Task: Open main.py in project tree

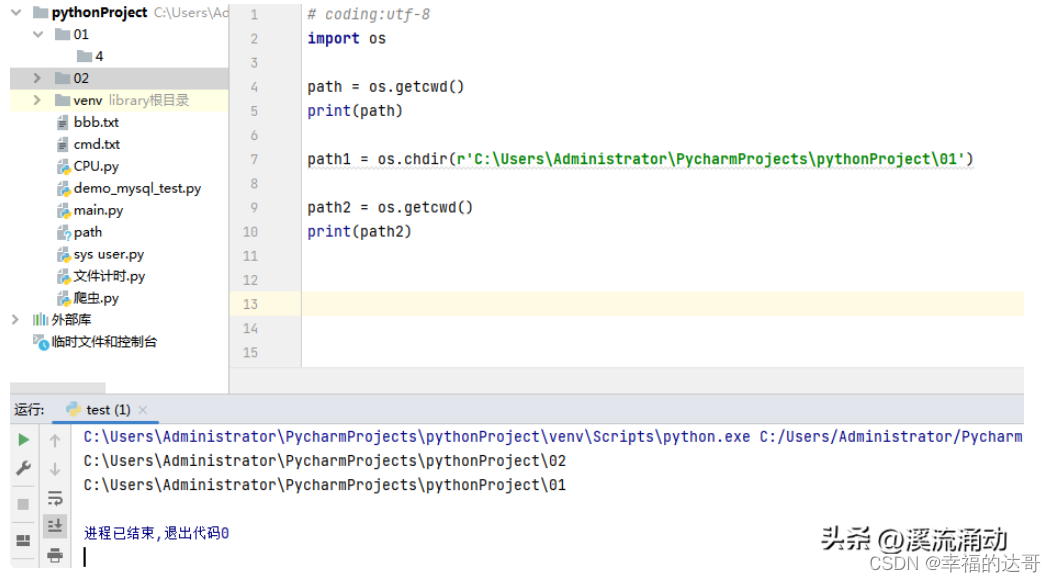Action: coord(98,210)
